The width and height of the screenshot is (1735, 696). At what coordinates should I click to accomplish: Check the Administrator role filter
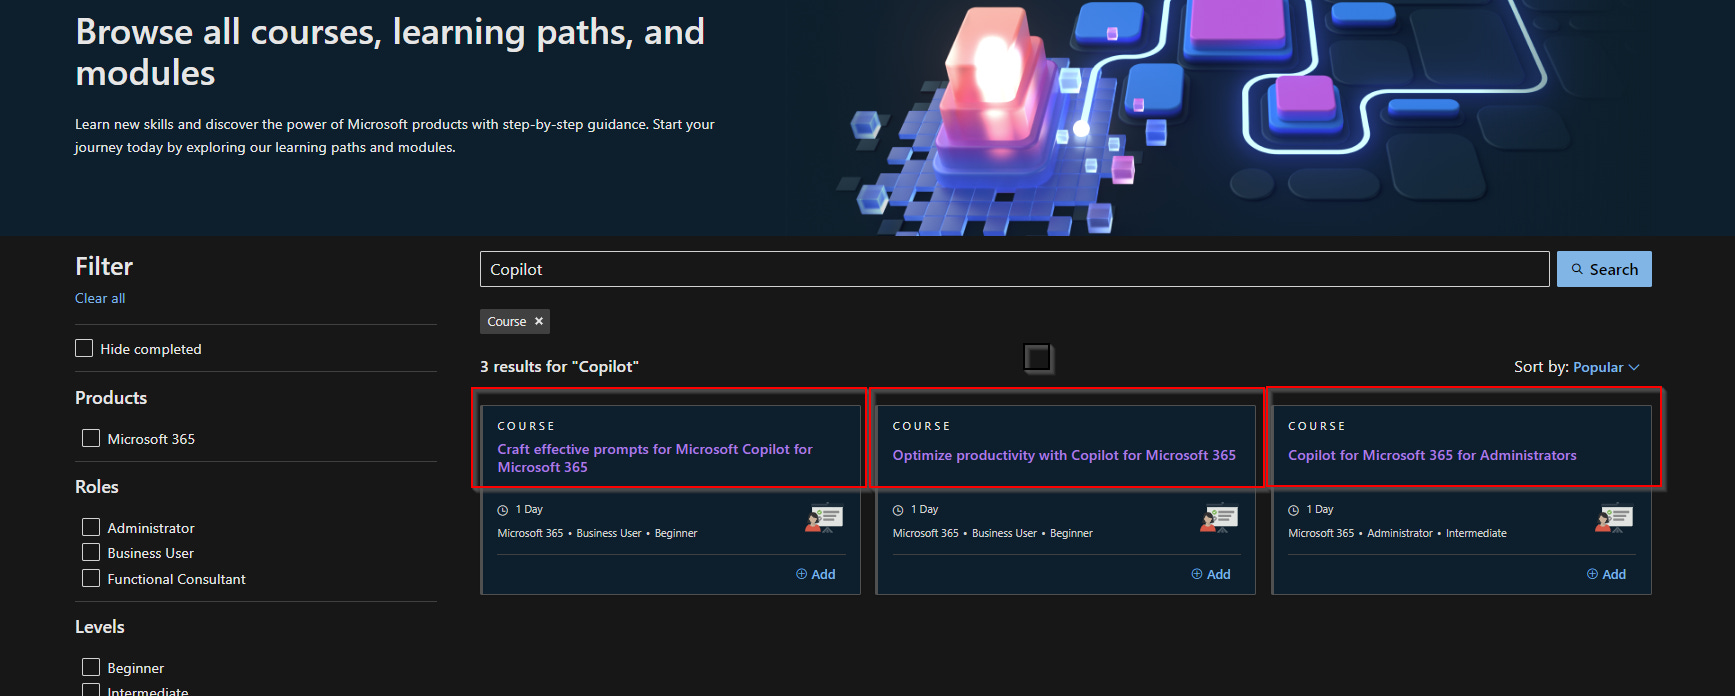pos(91,527)
